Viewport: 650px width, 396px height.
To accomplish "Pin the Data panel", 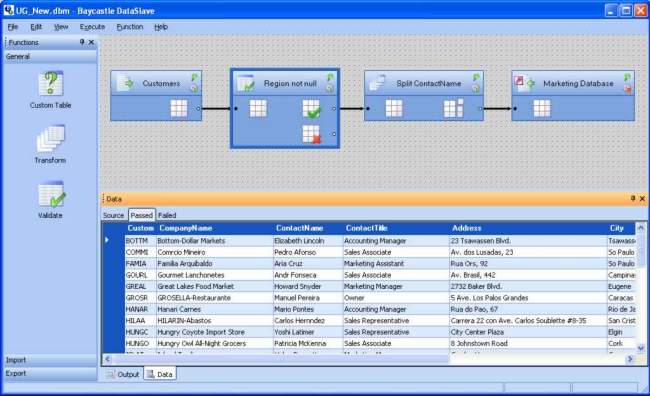I will pyautogui.click(x=633, y=199).
